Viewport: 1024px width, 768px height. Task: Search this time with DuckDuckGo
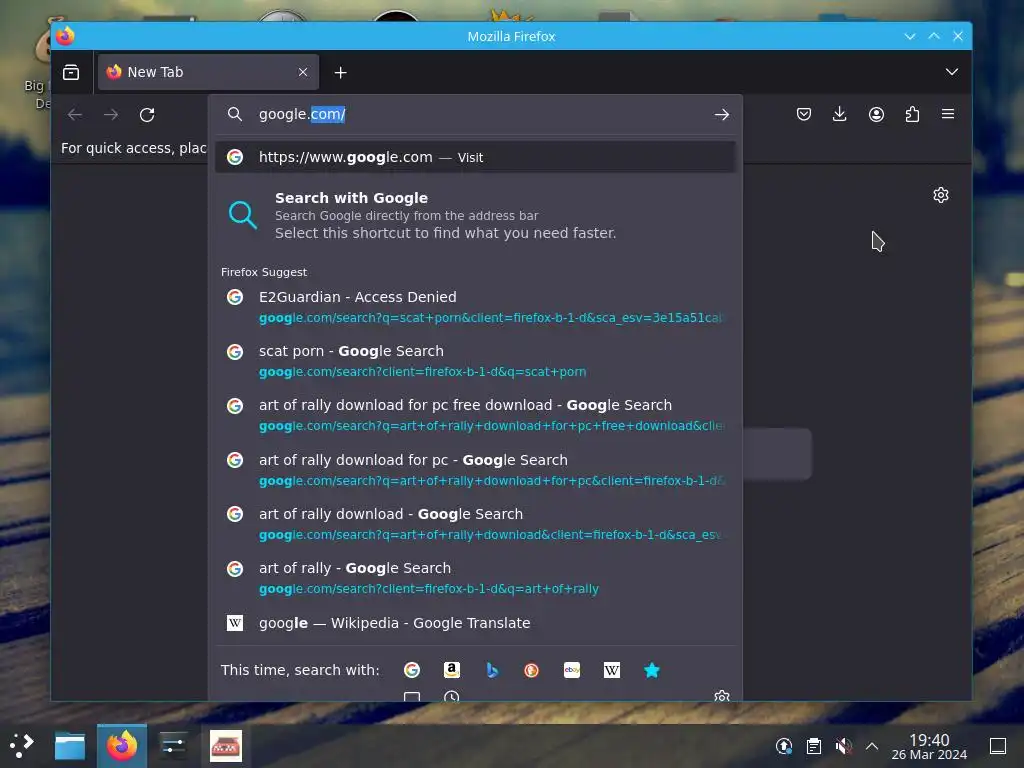[x=532, y=670]
